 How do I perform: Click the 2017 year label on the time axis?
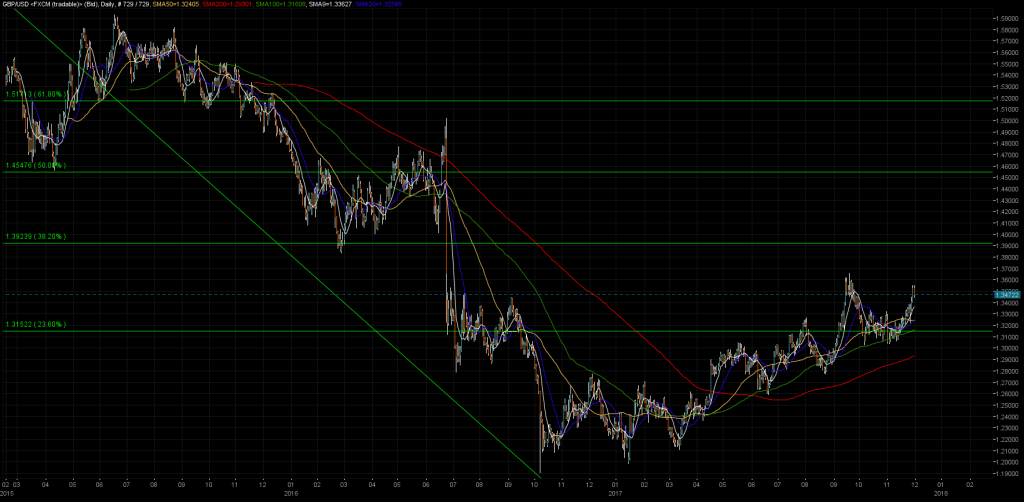615,492
